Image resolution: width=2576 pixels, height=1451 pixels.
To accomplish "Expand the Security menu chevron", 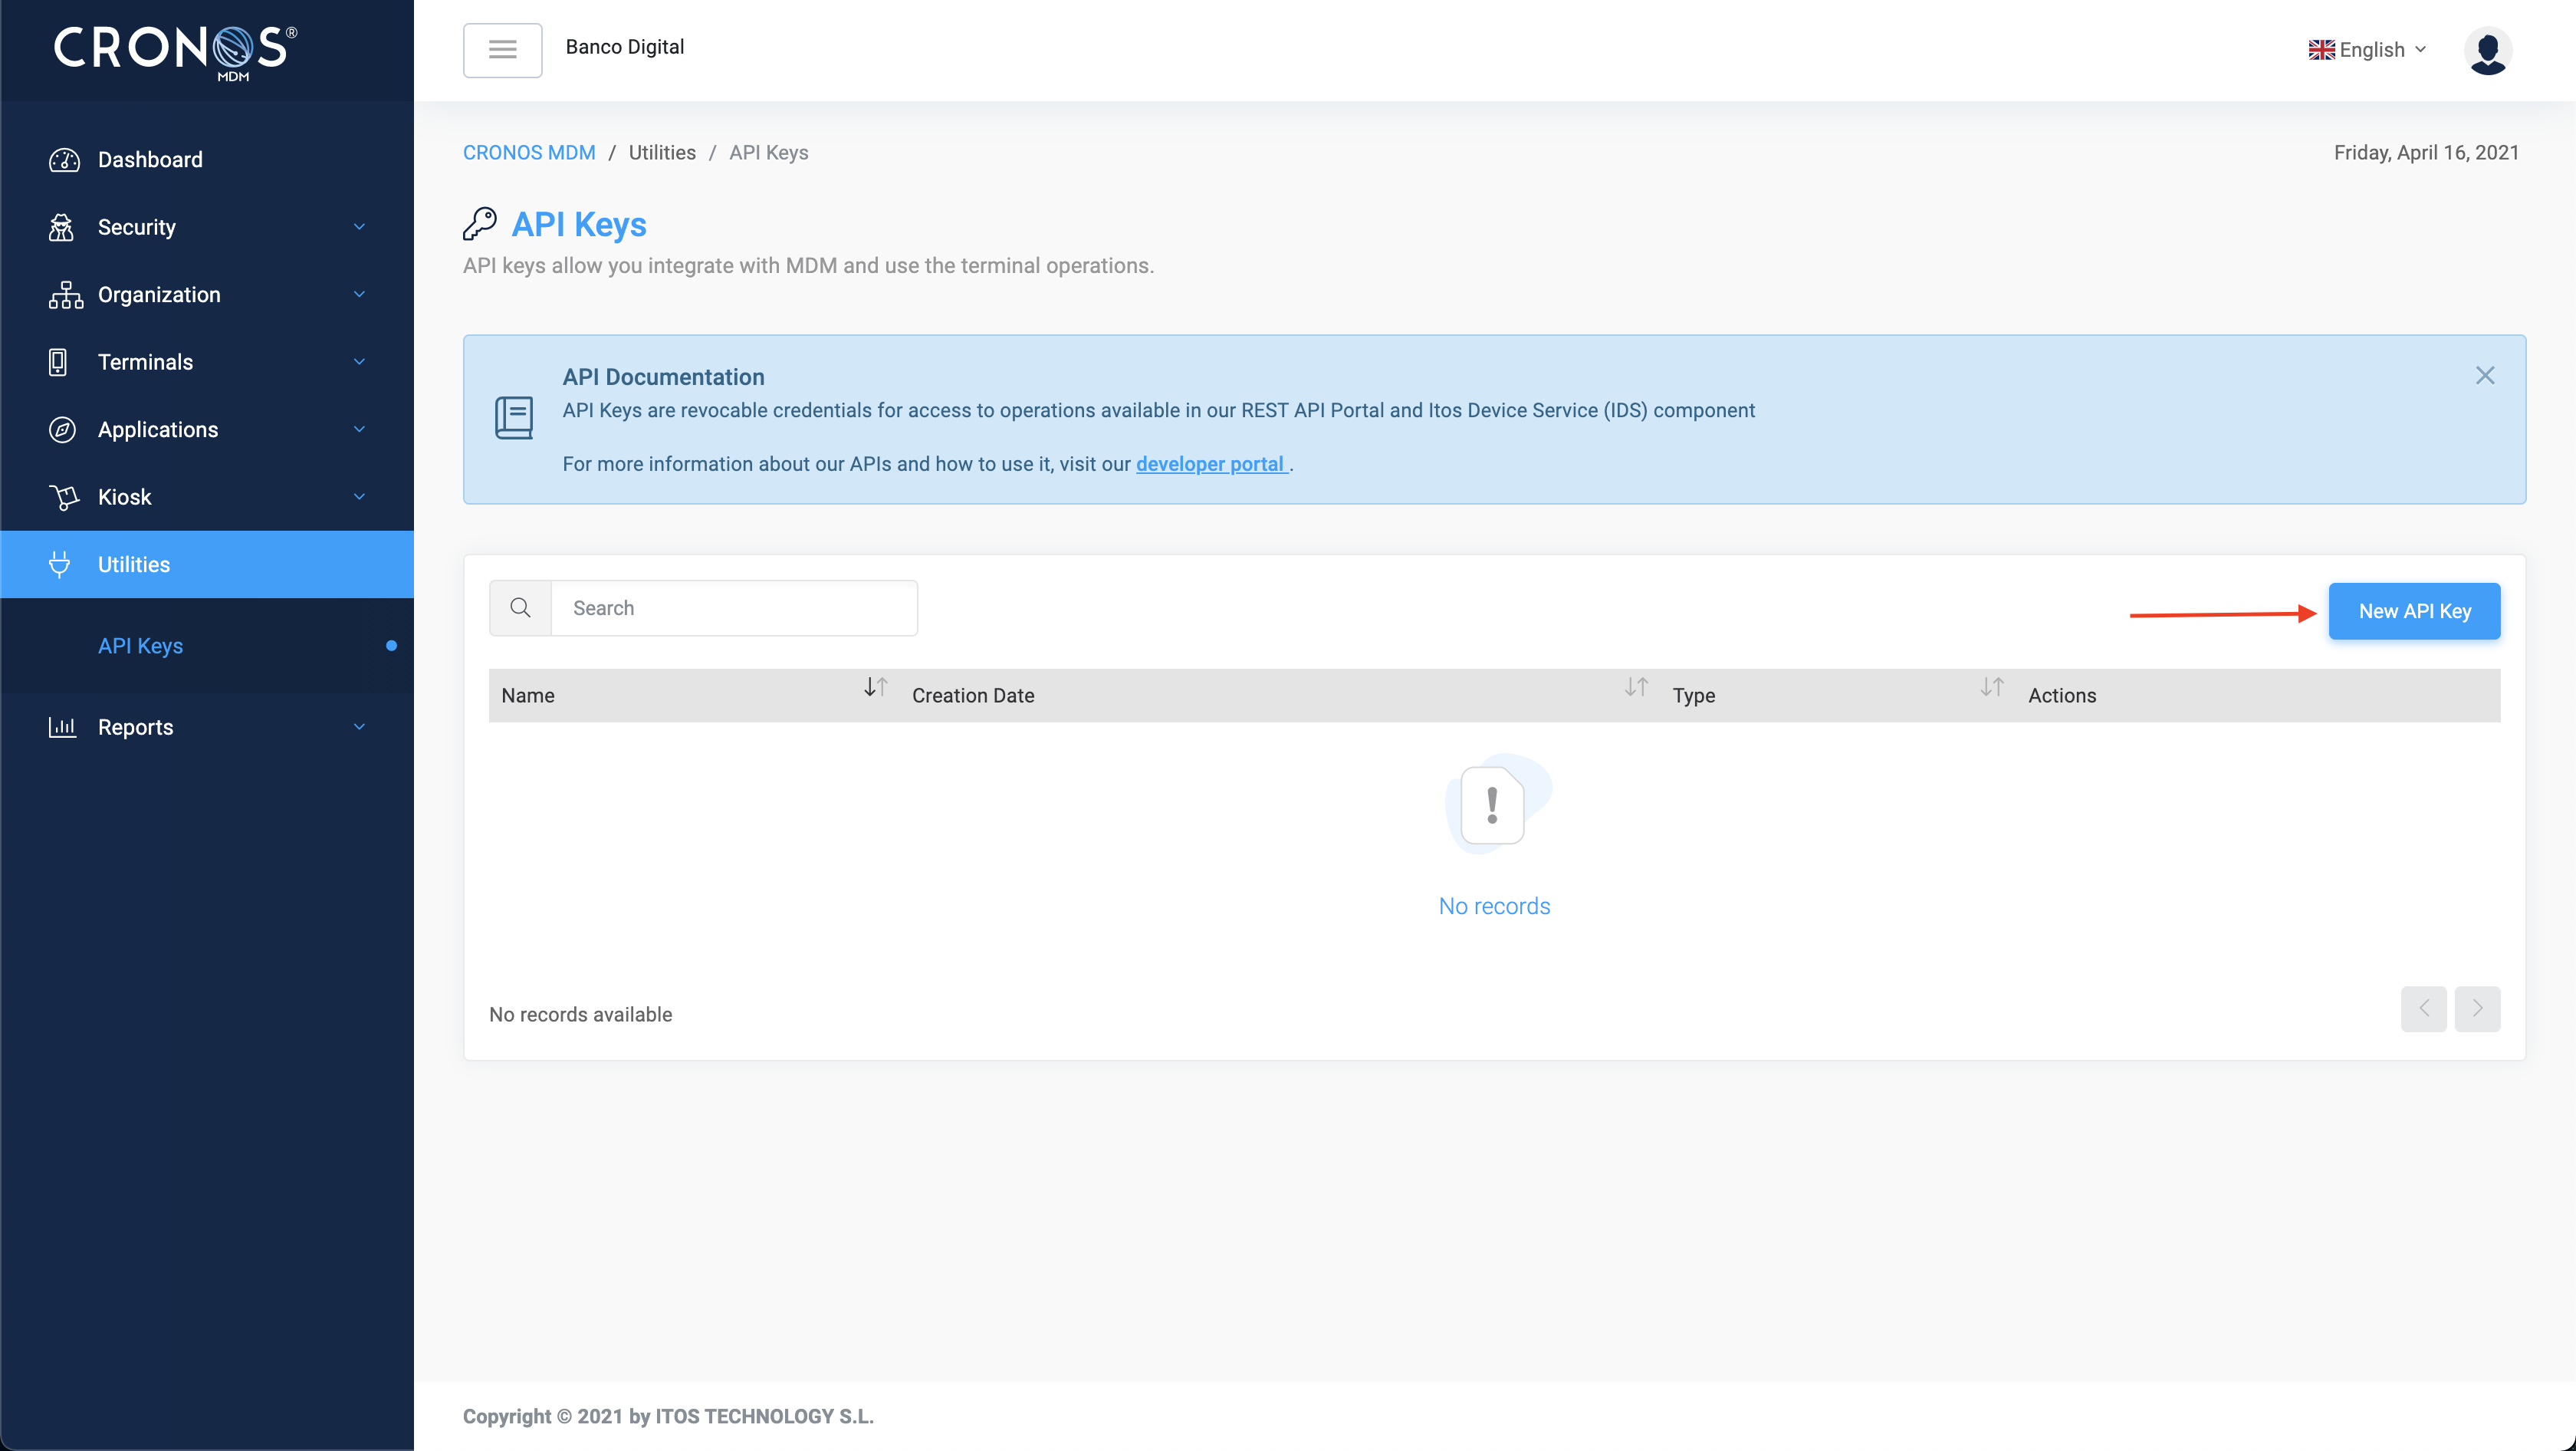I will pyautogui.click(x=359, y=227).
